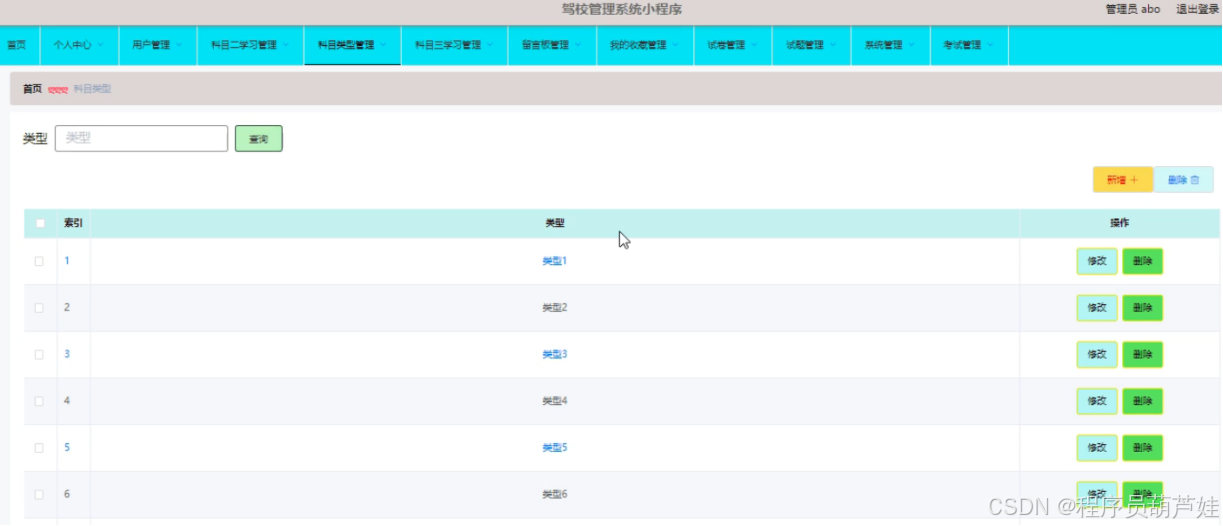The image size is (1223, 526).
Task: Click 删除 button in 类型5 row
Action: point(1143,448)
